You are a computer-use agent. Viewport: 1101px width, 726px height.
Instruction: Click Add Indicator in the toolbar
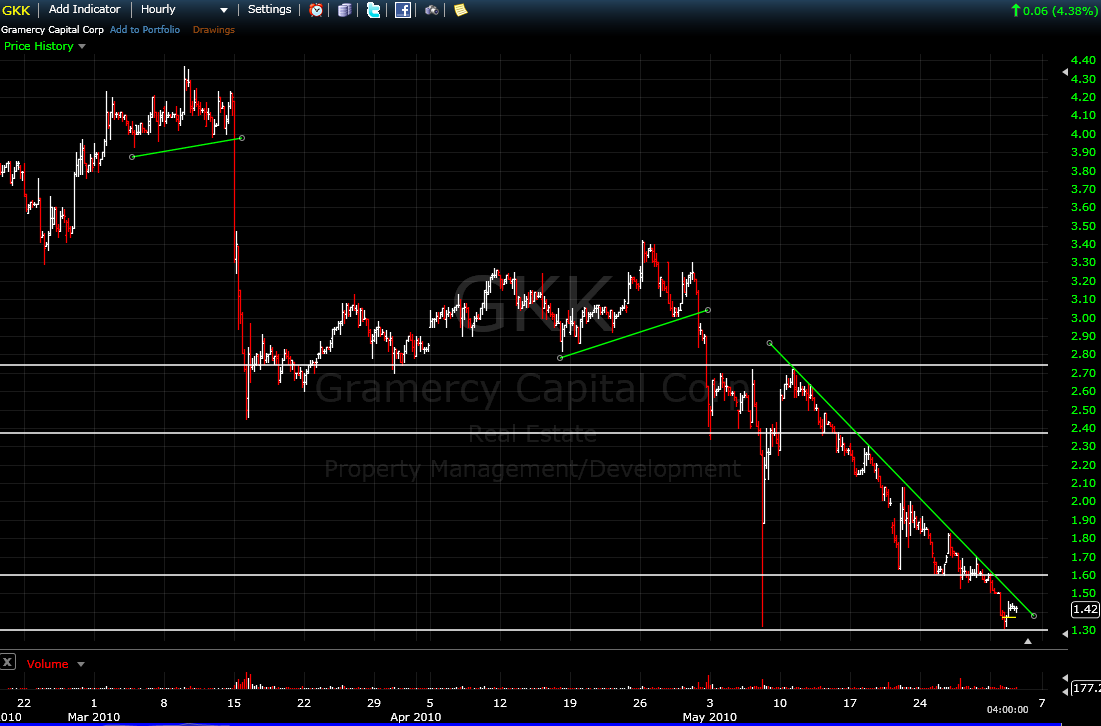pos(84,10)
